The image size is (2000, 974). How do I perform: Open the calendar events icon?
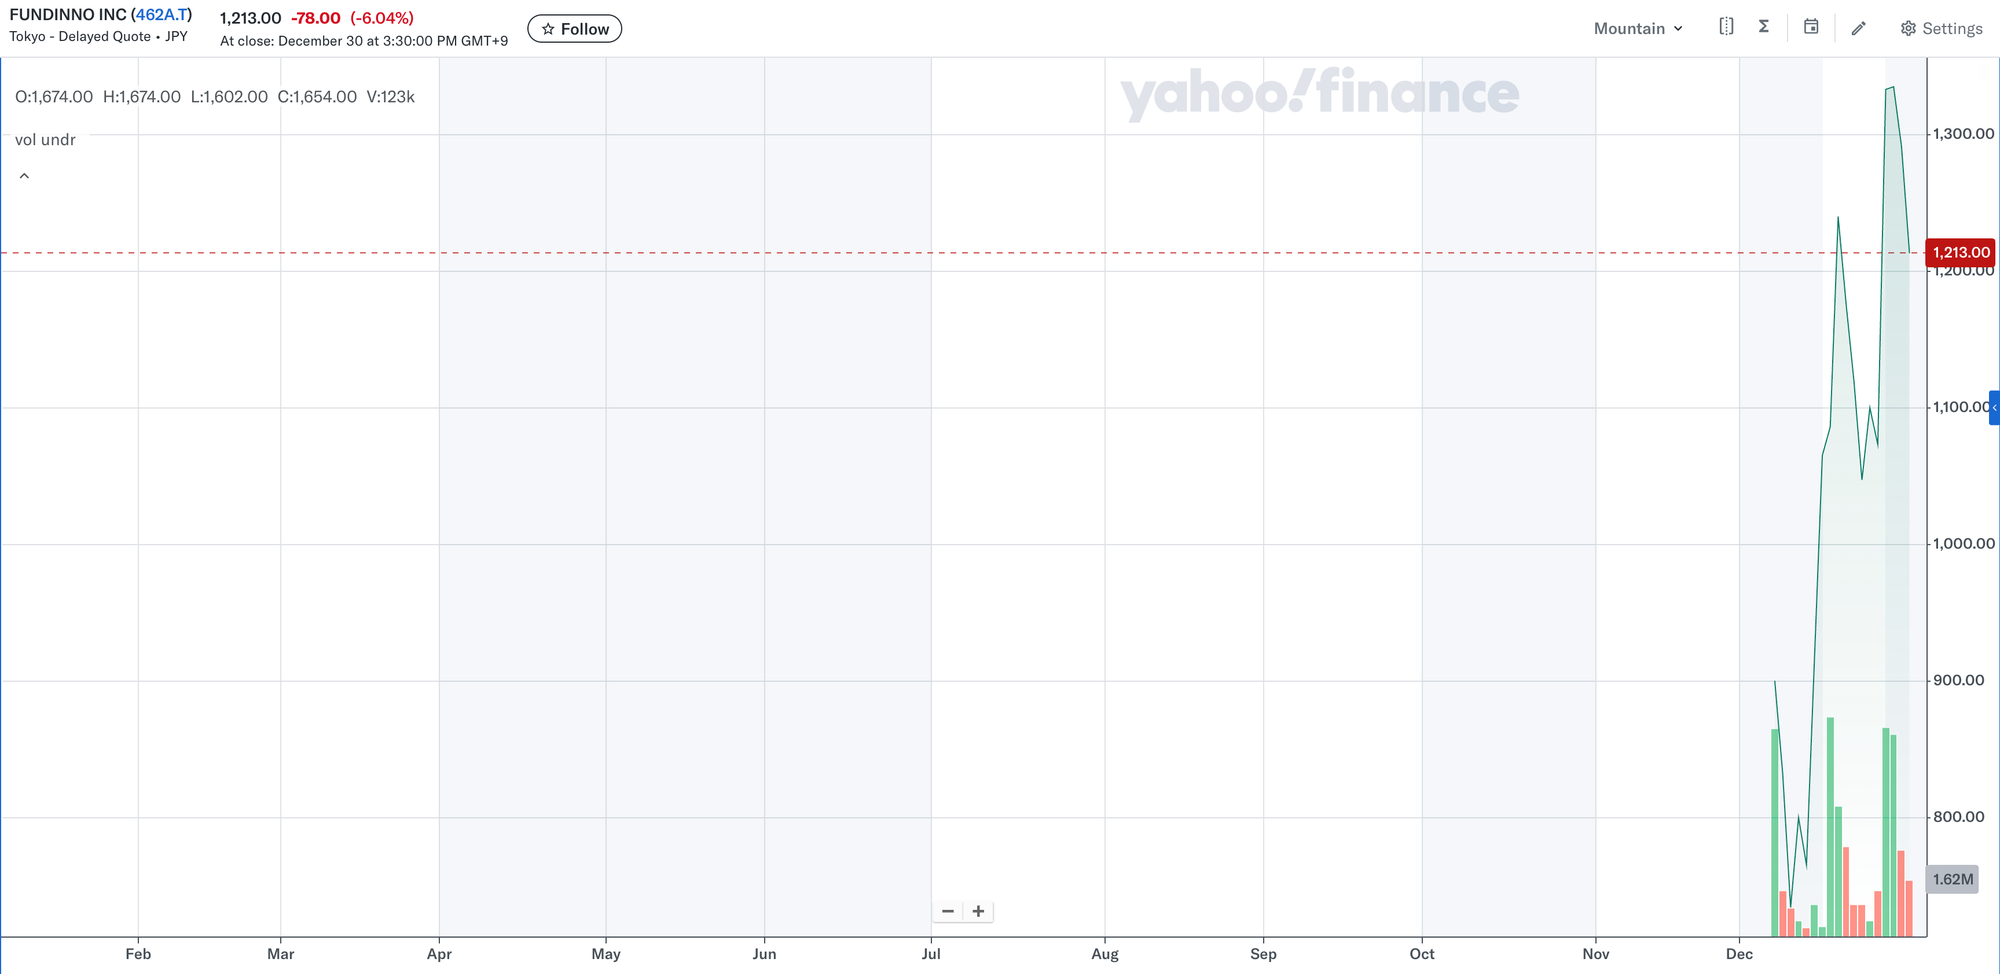click(x=1811, y=27)
